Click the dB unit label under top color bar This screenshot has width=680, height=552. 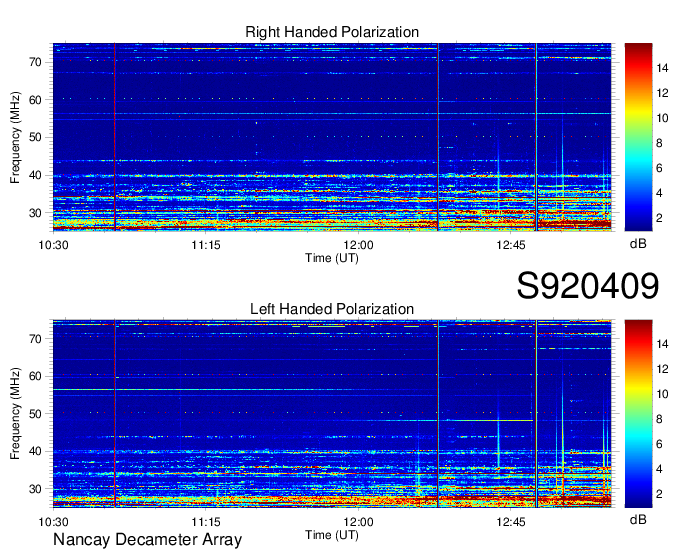[x=638, y=244]
